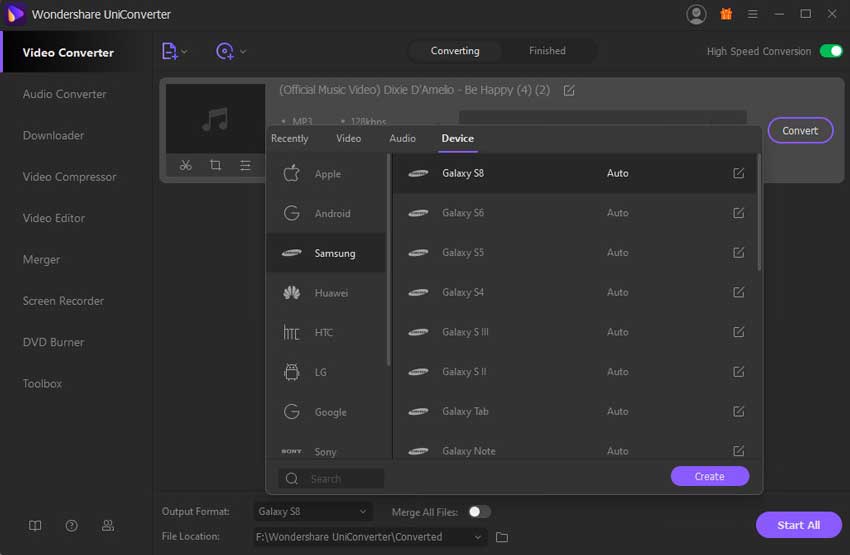The height and width of the screenshot is (555, 850).
Task: Click the Create button
Action: coord(709,476)
